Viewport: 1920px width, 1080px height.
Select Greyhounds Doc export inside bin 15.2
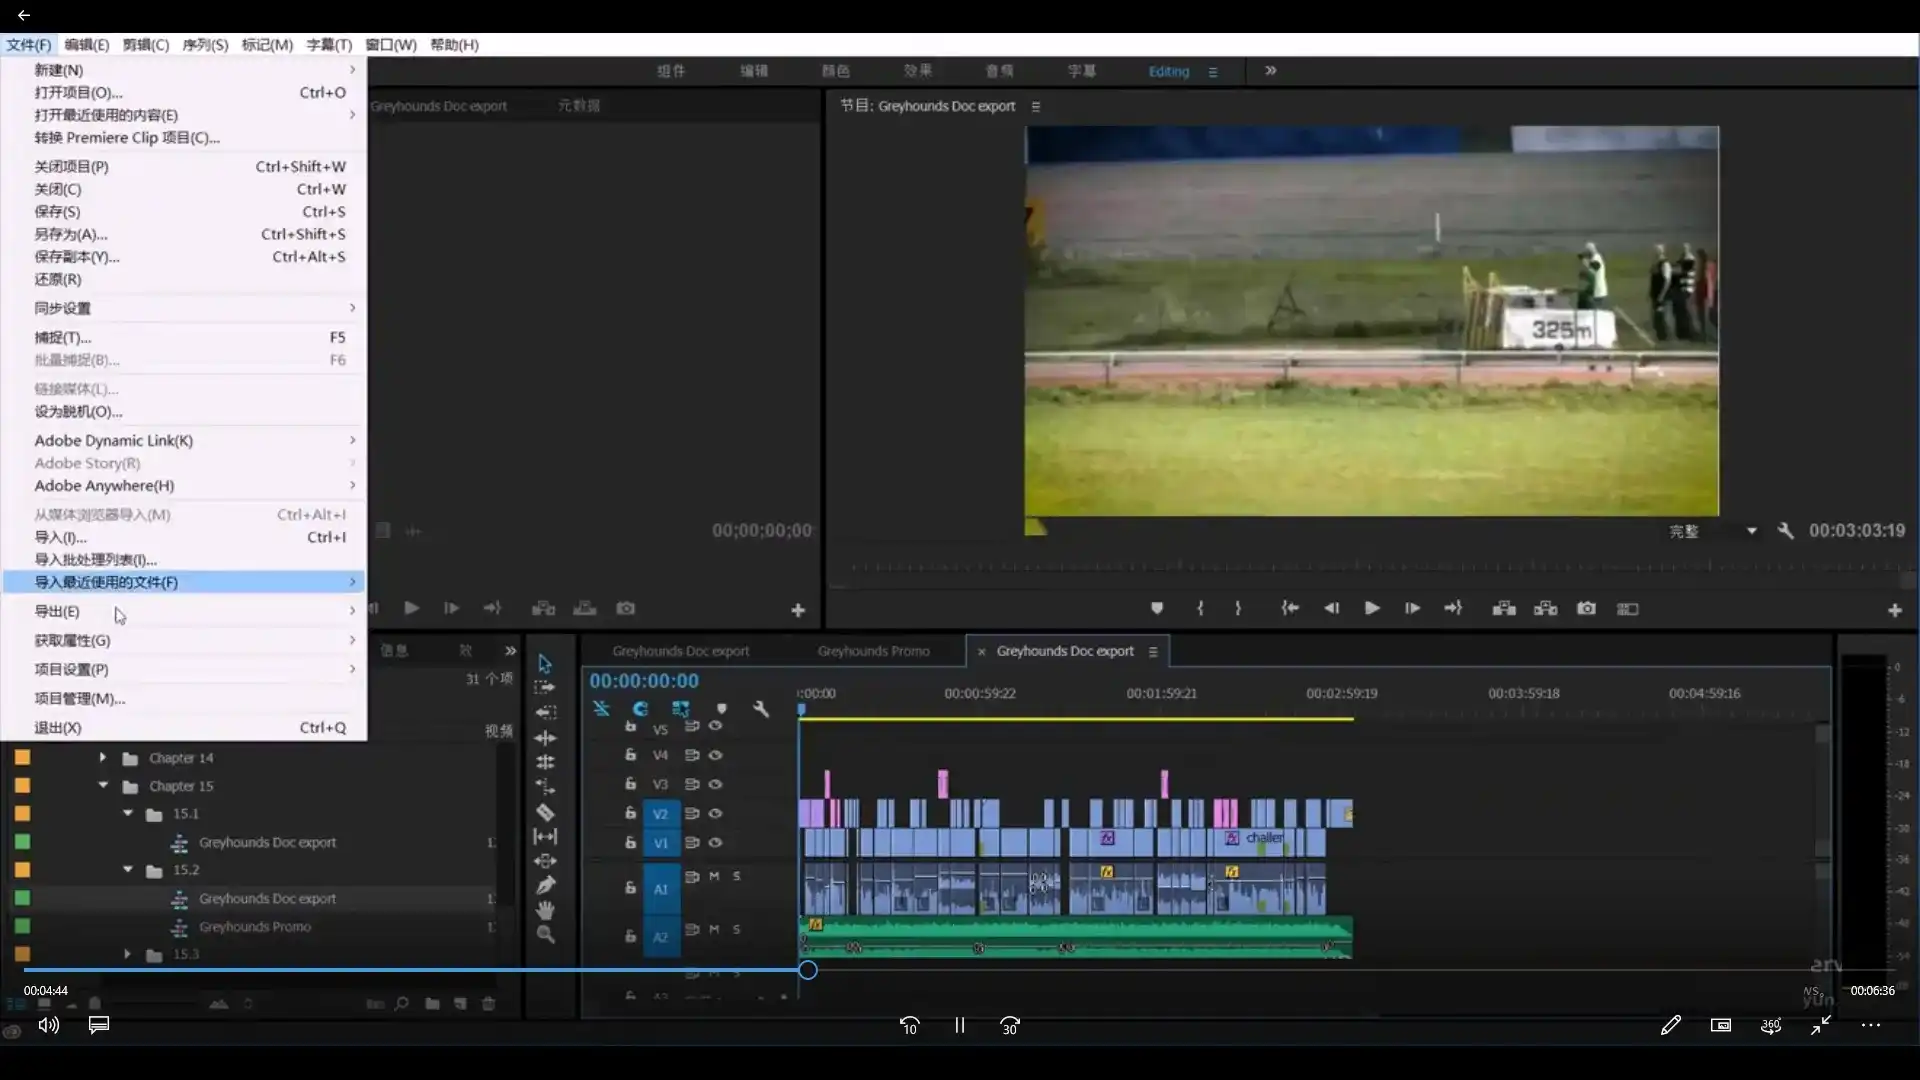coord(268,898)
